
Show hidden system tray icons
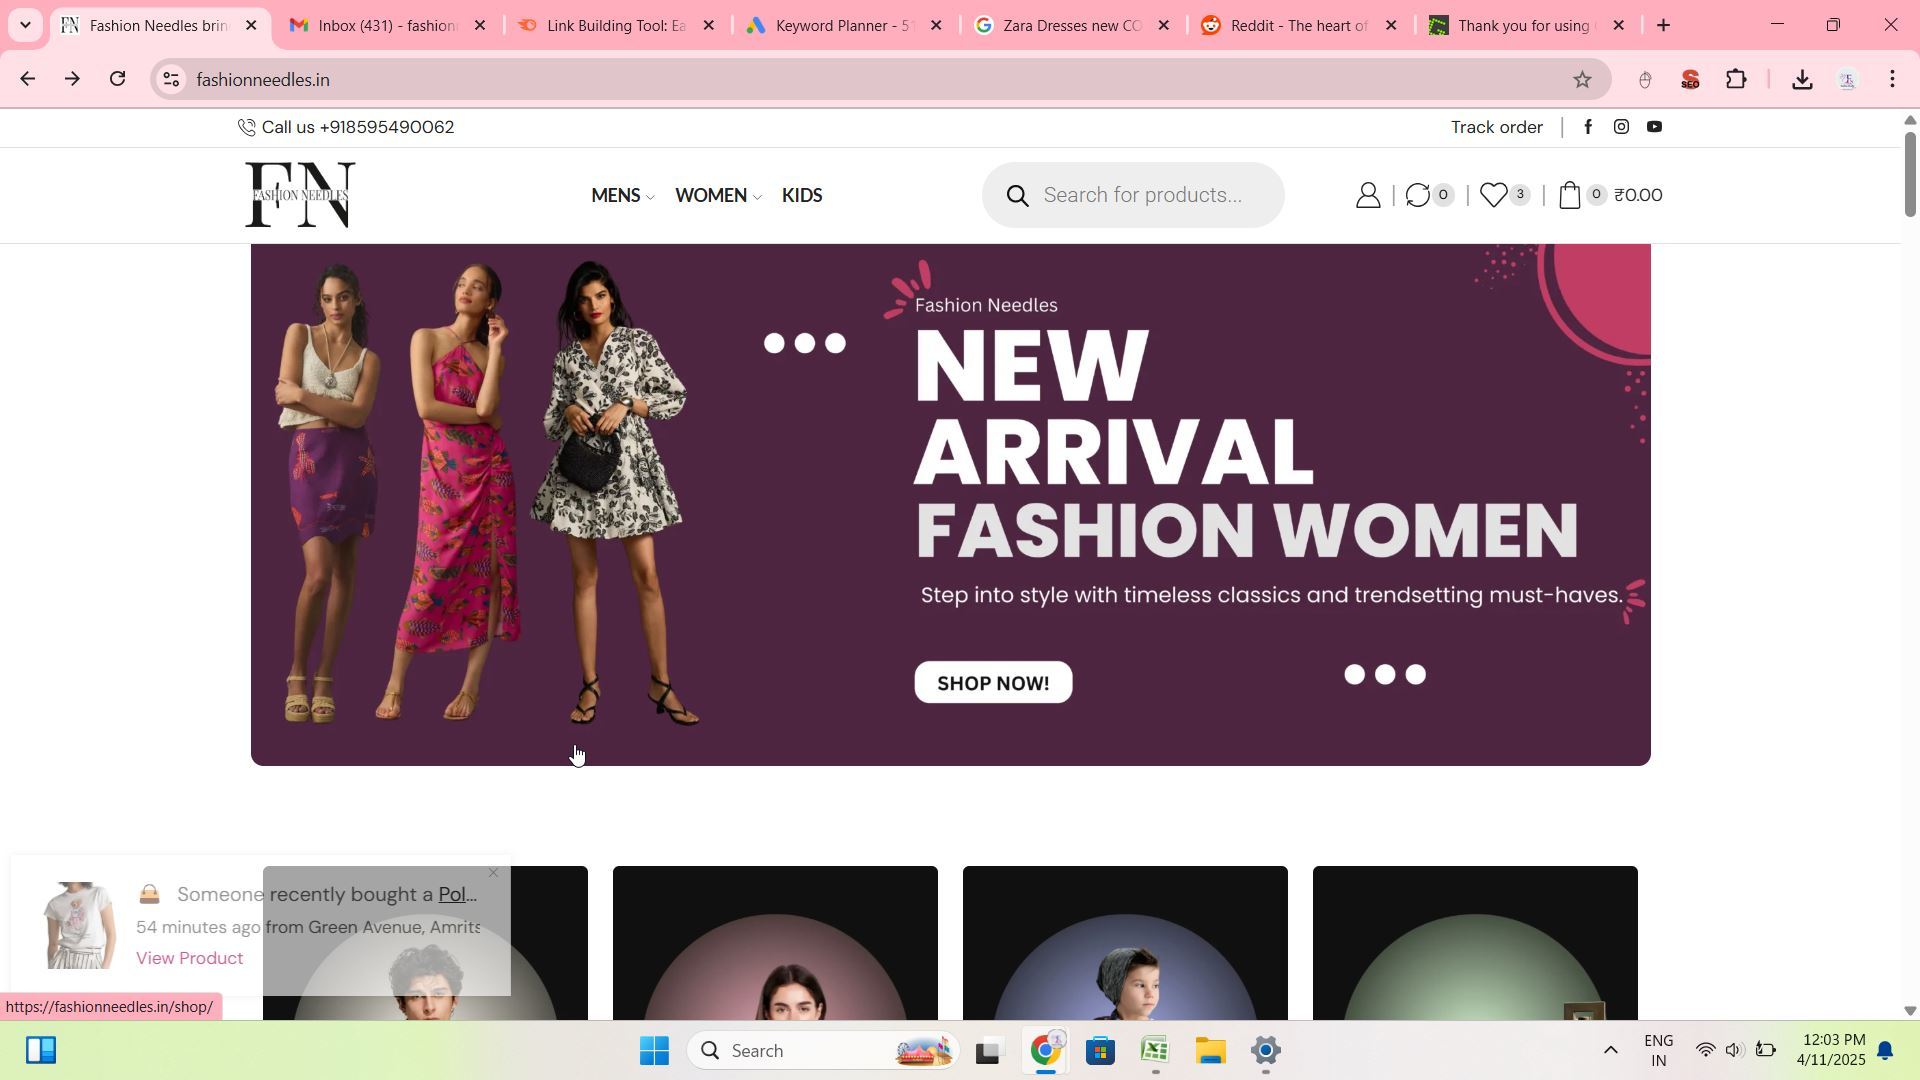click(x=1610, y=1051)
